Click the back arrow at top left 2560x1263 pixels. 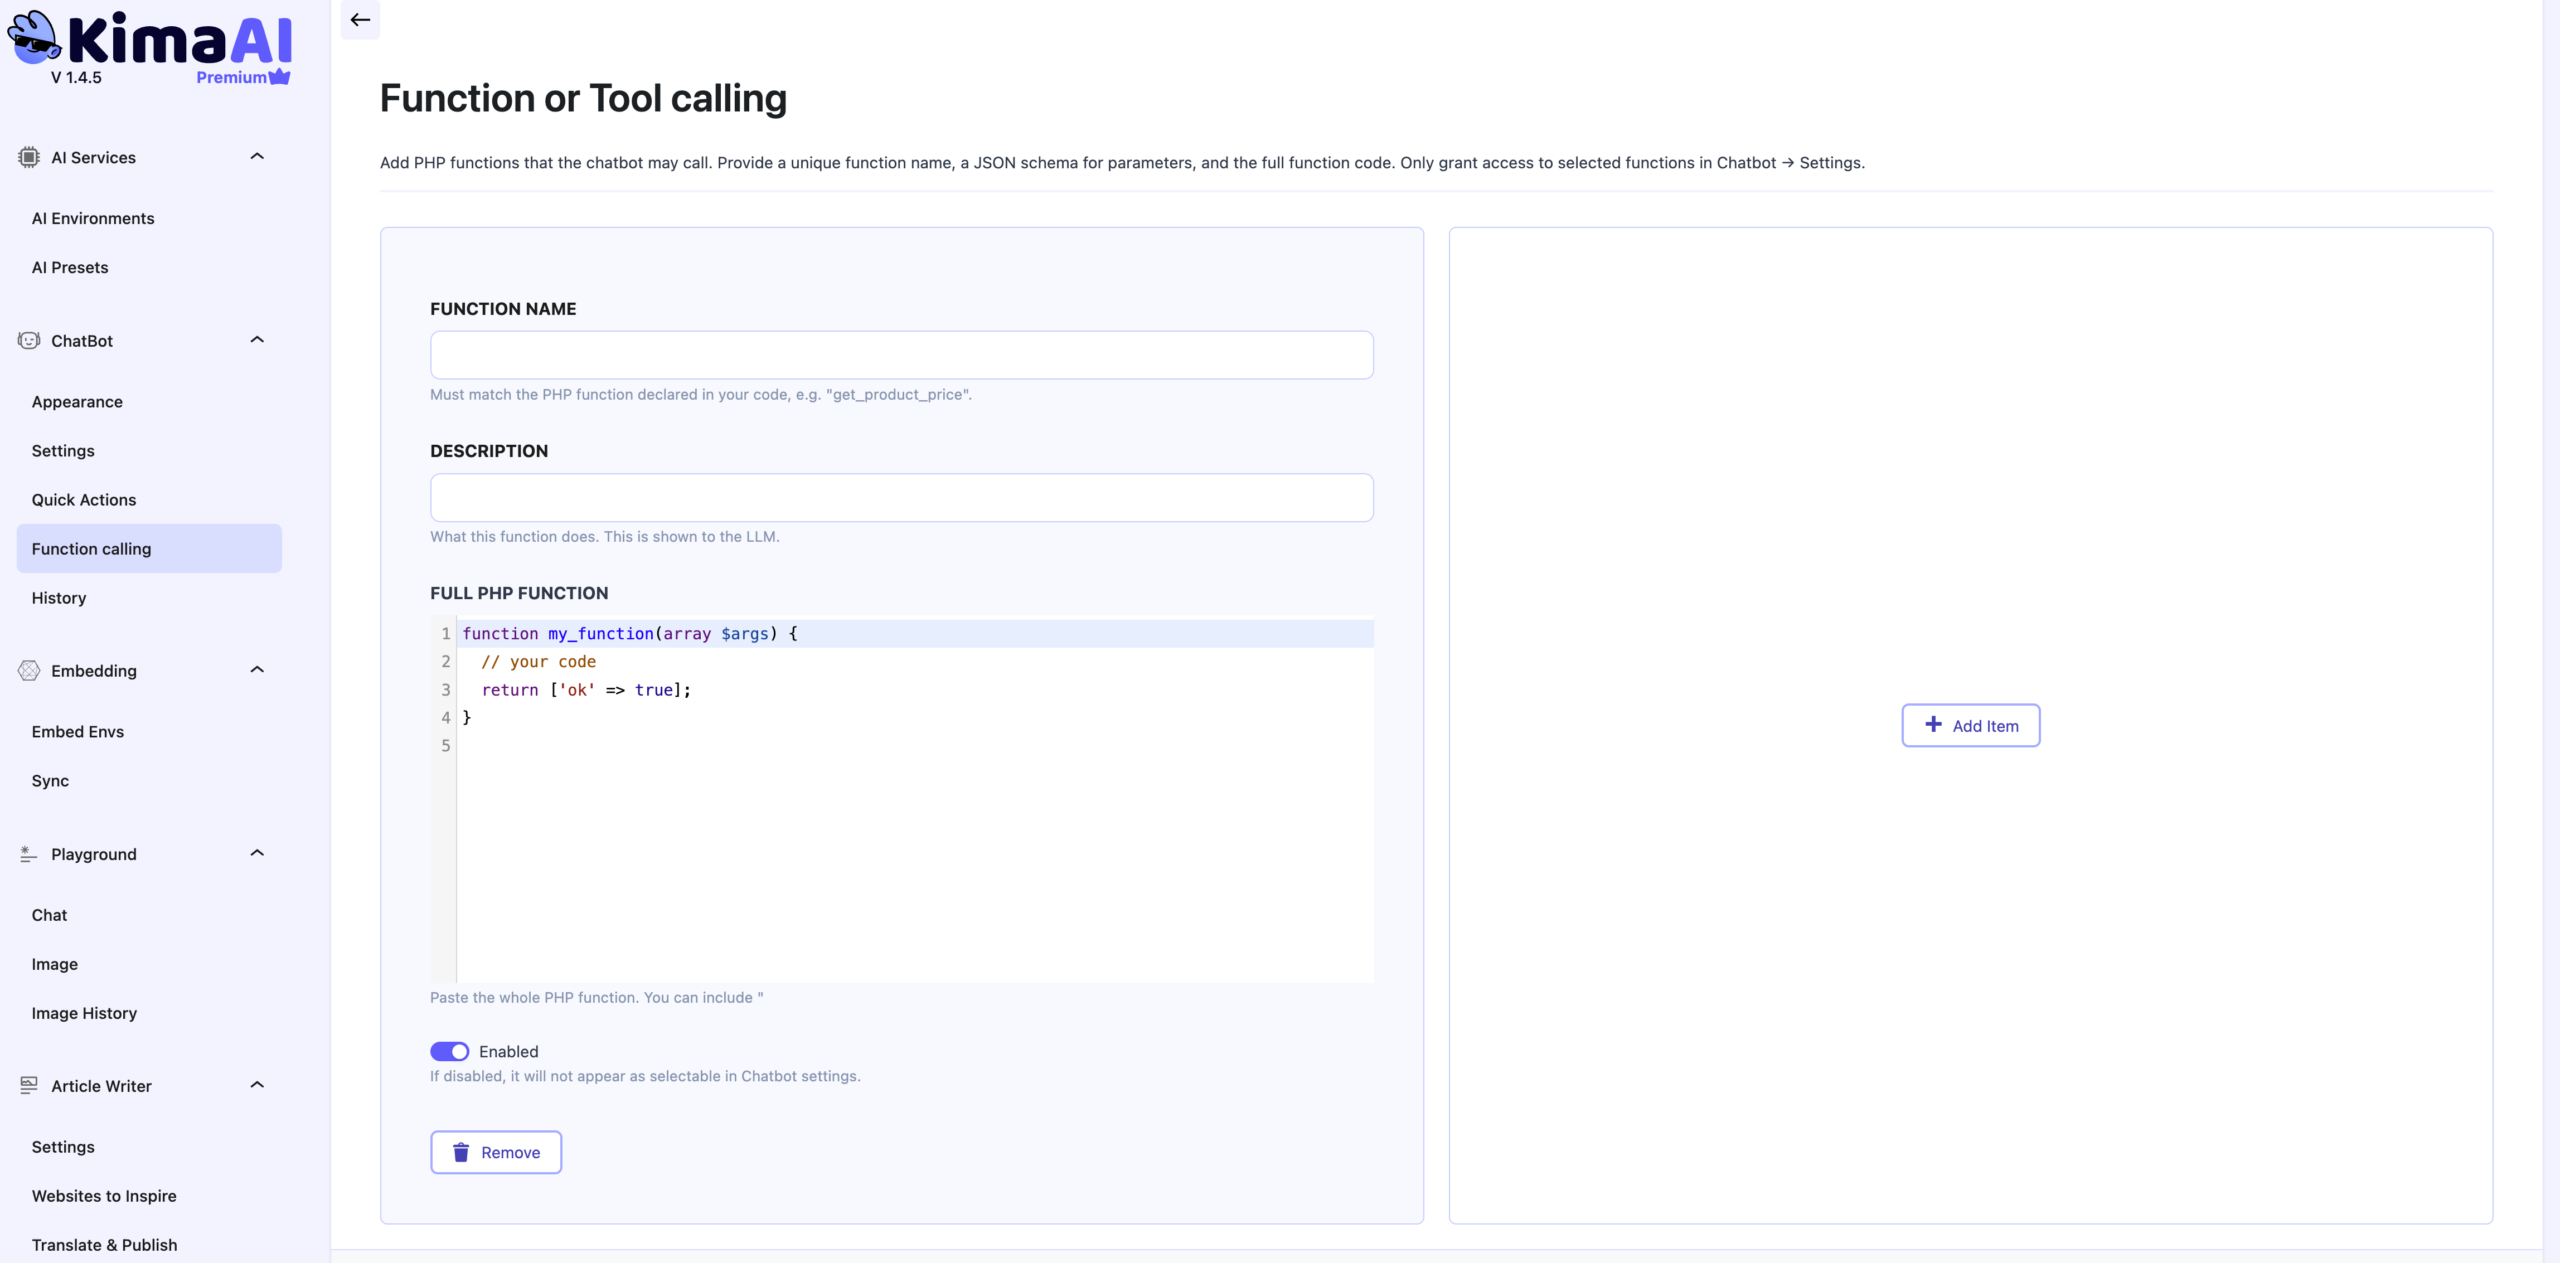coord(359,19)
